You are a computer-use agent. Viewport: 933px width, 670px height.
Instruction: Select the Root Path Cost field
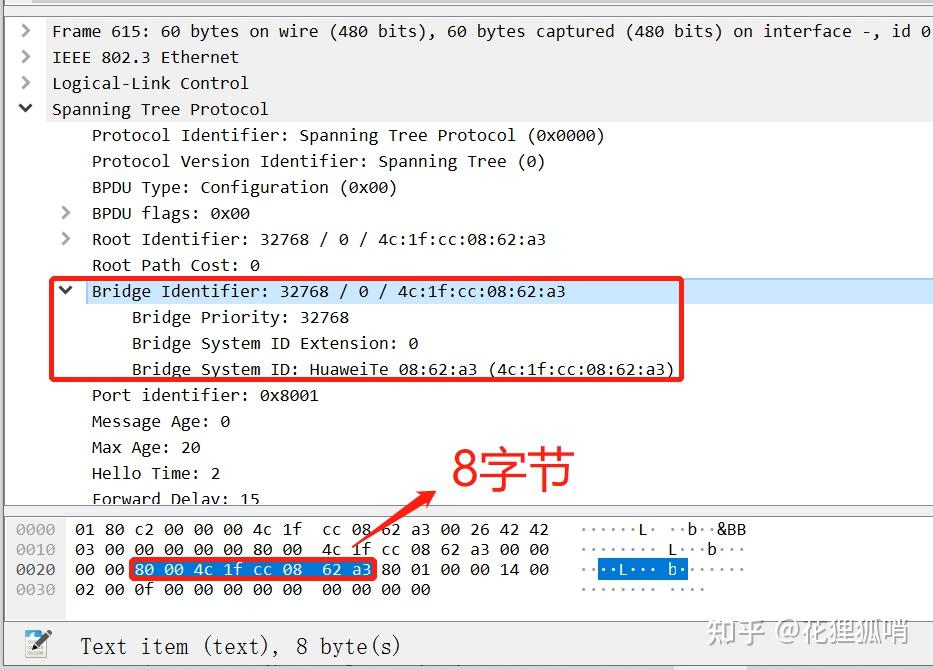click(x=176, y=265)
